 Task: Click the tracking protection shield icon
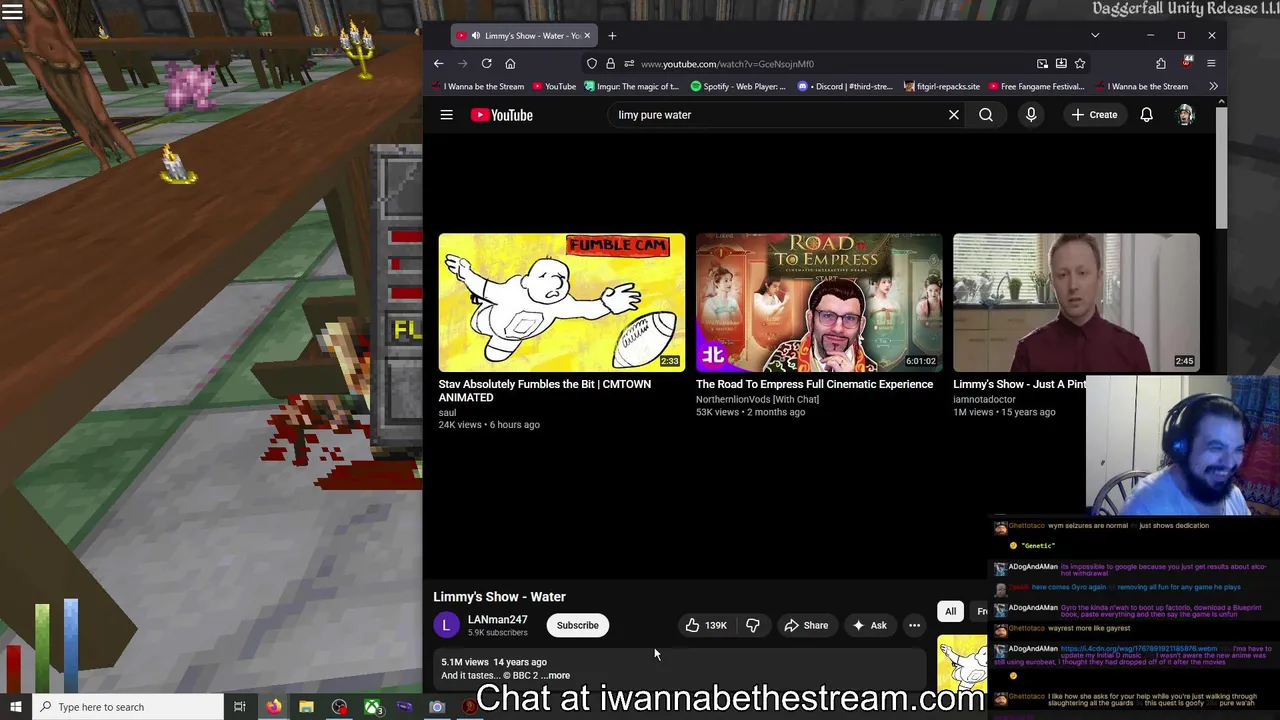[x=592, y=64]
